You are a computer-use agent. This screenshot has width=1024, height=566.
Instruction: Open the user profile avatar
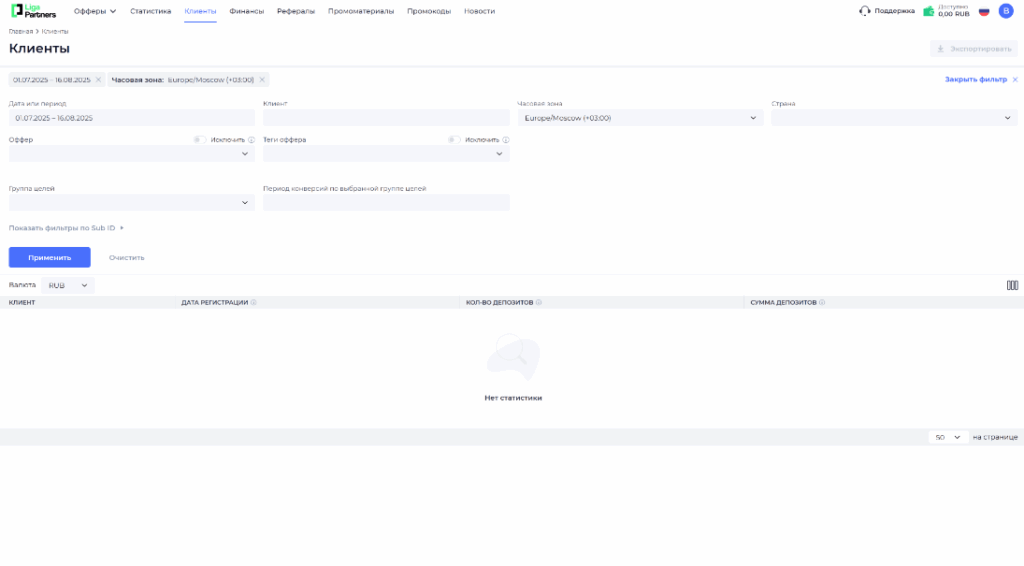(1006, 11)
